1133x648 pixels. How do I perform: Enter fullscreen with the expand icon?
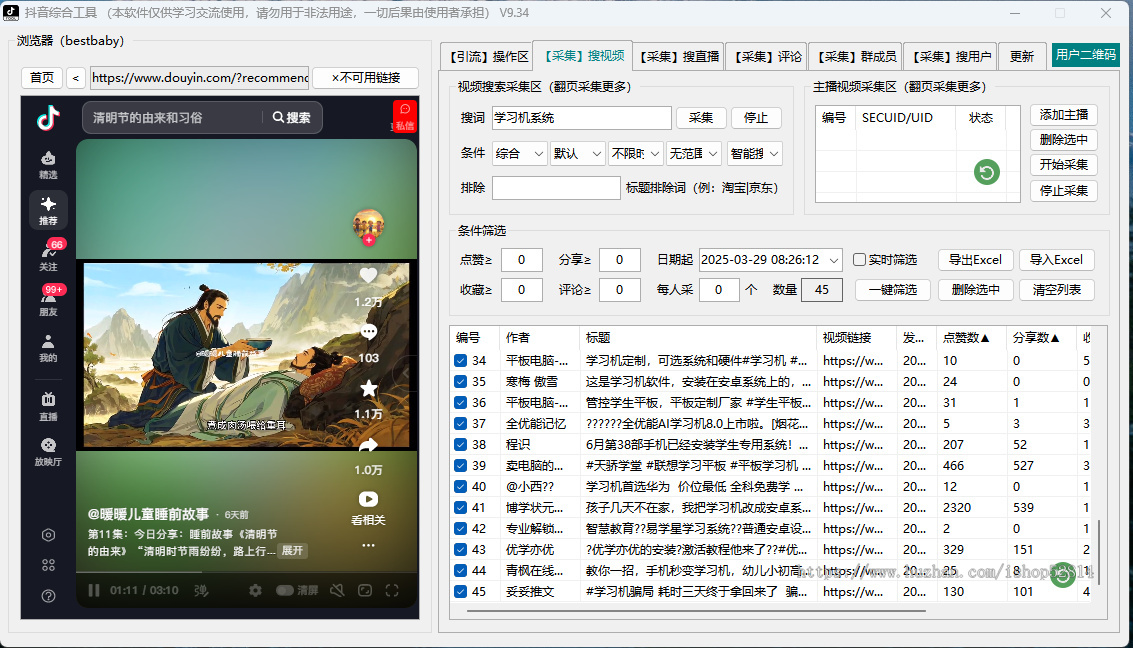(x=392, y=590)
